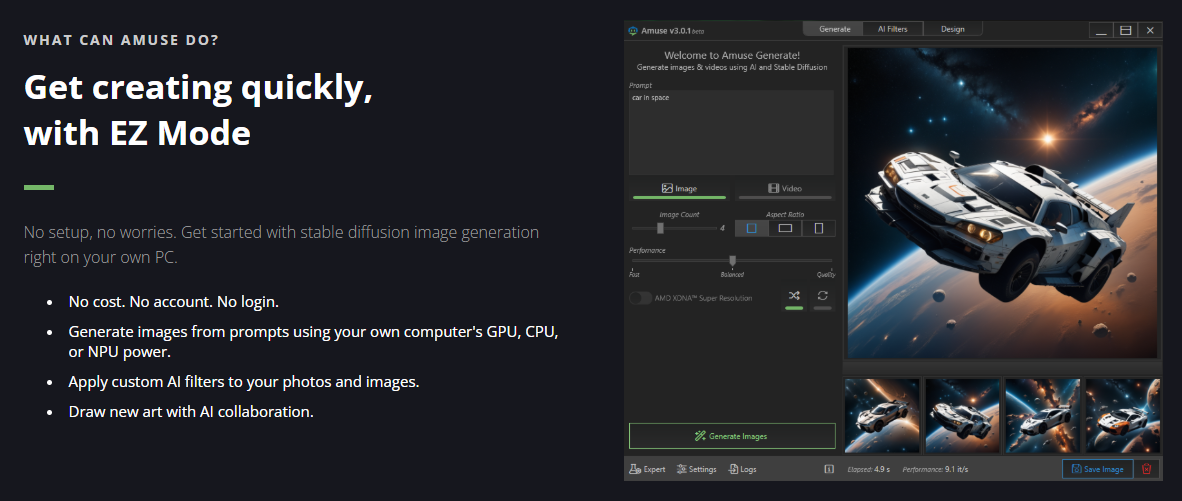Pick the portrait aspect ratio icon
Screen dimensions: 1182x501
[x=818, y=228]
